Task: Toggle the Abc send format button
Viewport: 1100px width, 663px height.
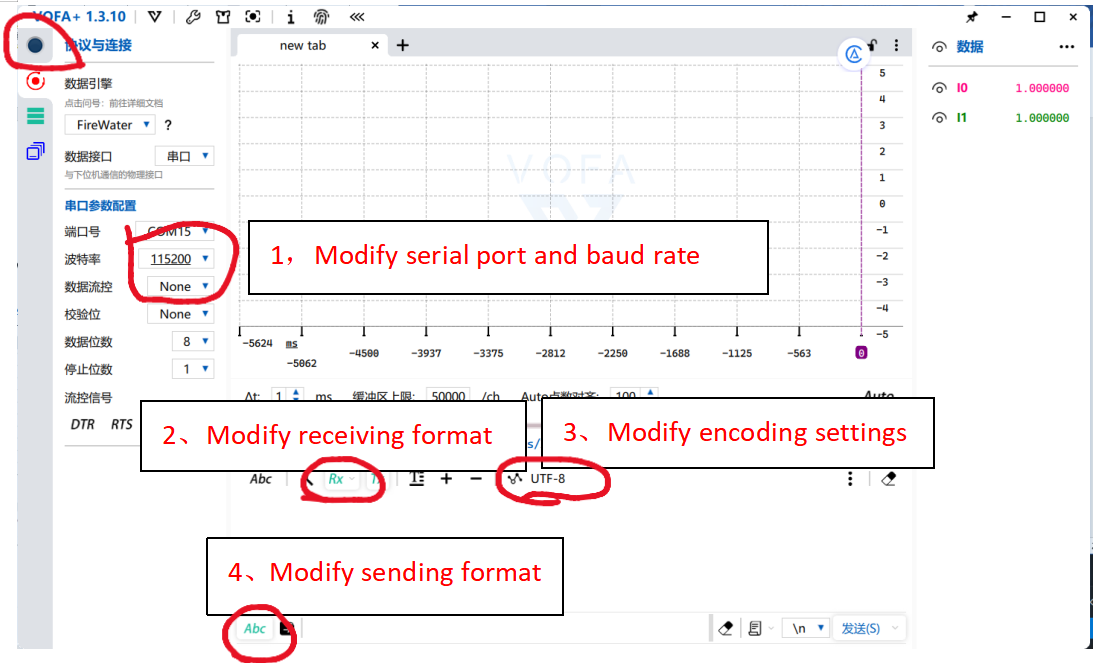Action: tap(255, 628)
